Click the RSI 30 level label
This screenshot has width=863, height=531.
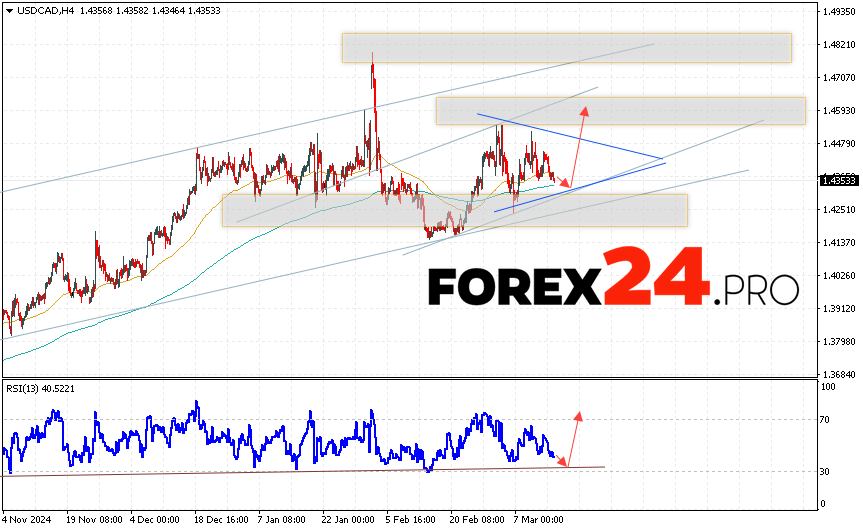pyautogui.click(x=826, y=471)
